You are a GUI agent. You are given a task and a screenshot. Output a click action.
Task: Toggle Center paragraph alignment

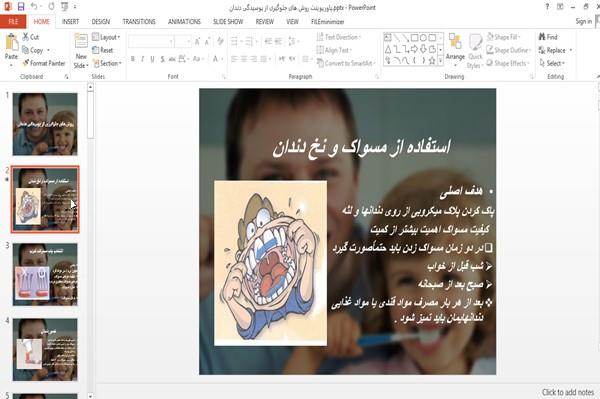244,59
